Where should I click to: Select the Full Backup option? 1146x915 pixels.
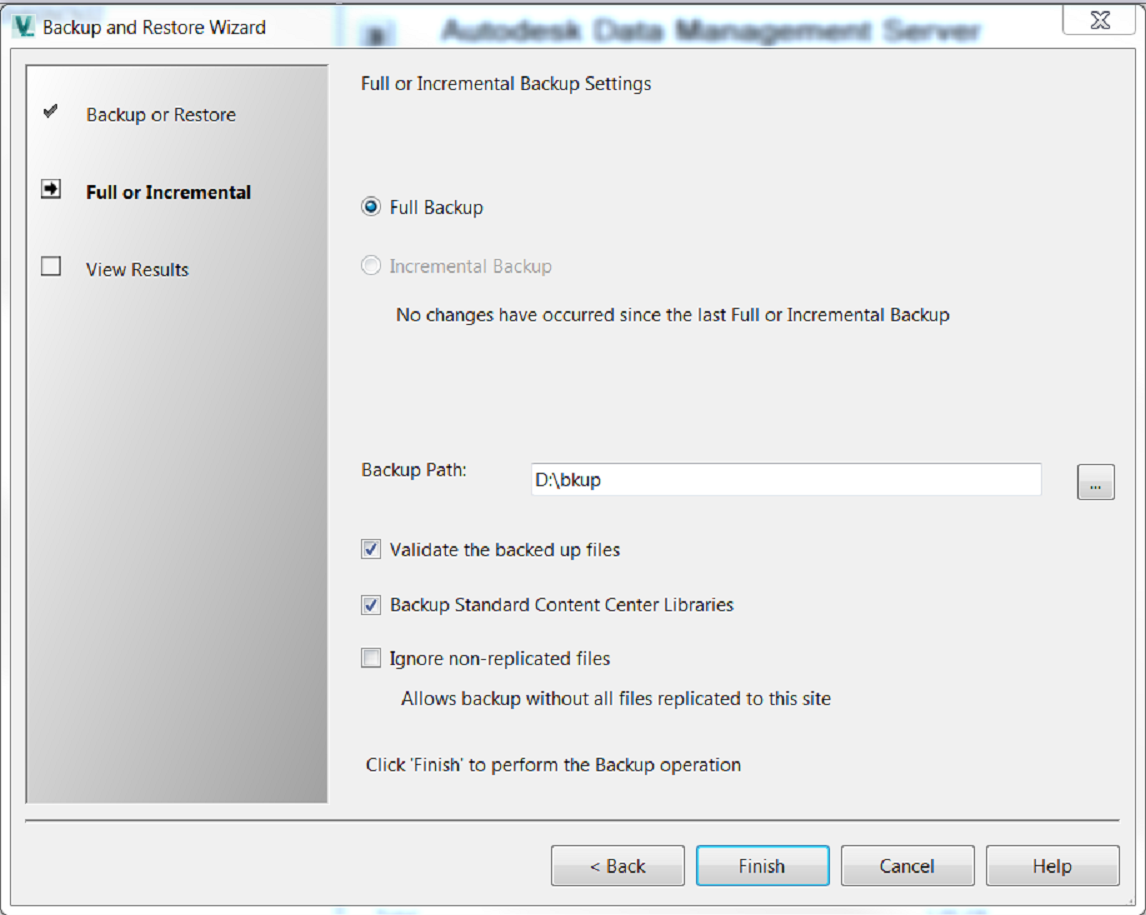coord(371,207)
